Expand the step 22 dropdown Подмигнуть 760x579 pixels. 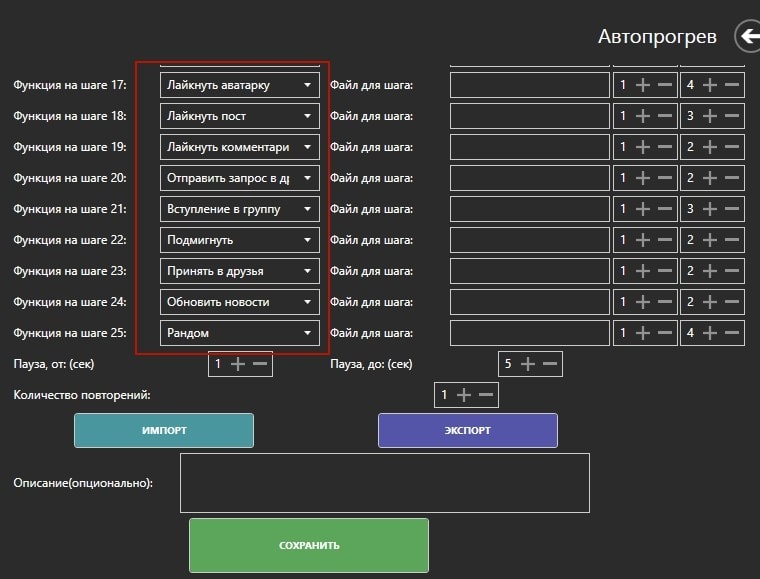coord(240,241)
